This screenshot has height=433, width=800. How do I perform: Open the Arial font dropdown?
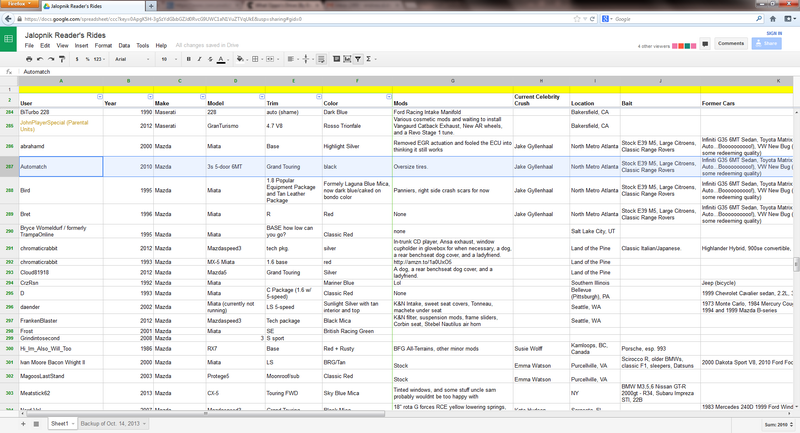coord(132,59)
